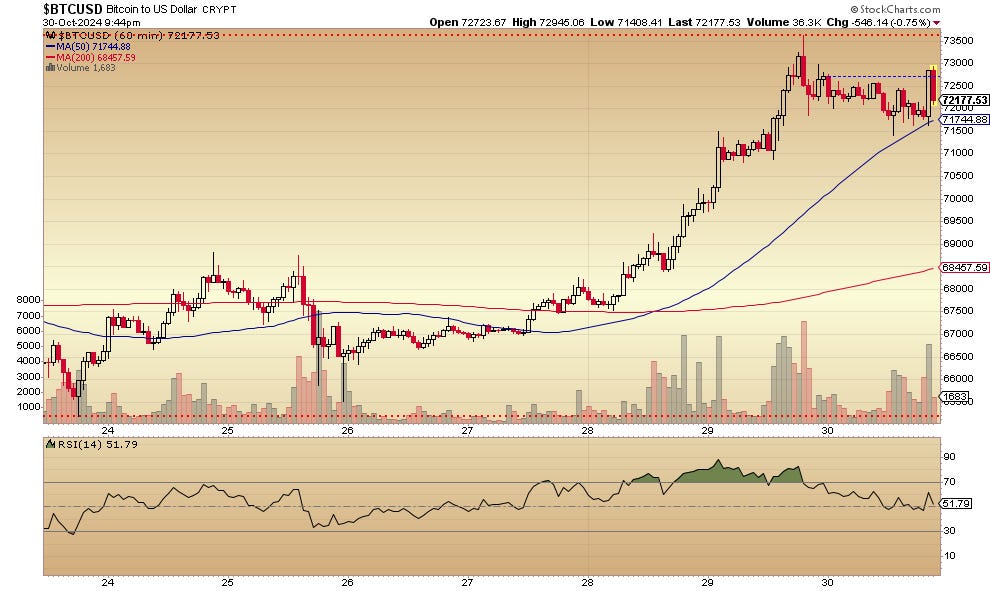
Task: Click the Low value 71408.41
Action: click(640, 22)
